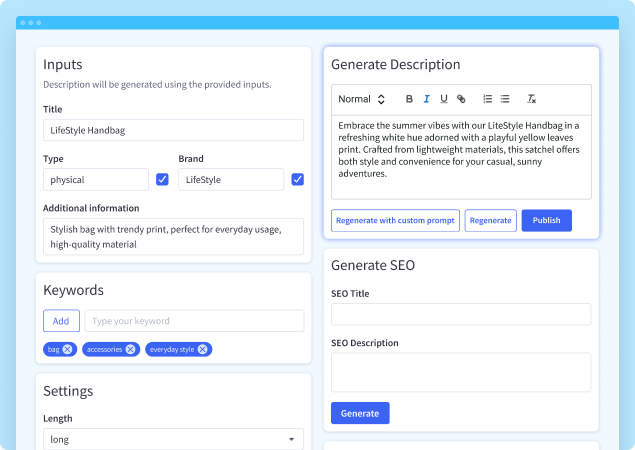
Task: Click the Generate SEO button
Action: pos(360,413)
